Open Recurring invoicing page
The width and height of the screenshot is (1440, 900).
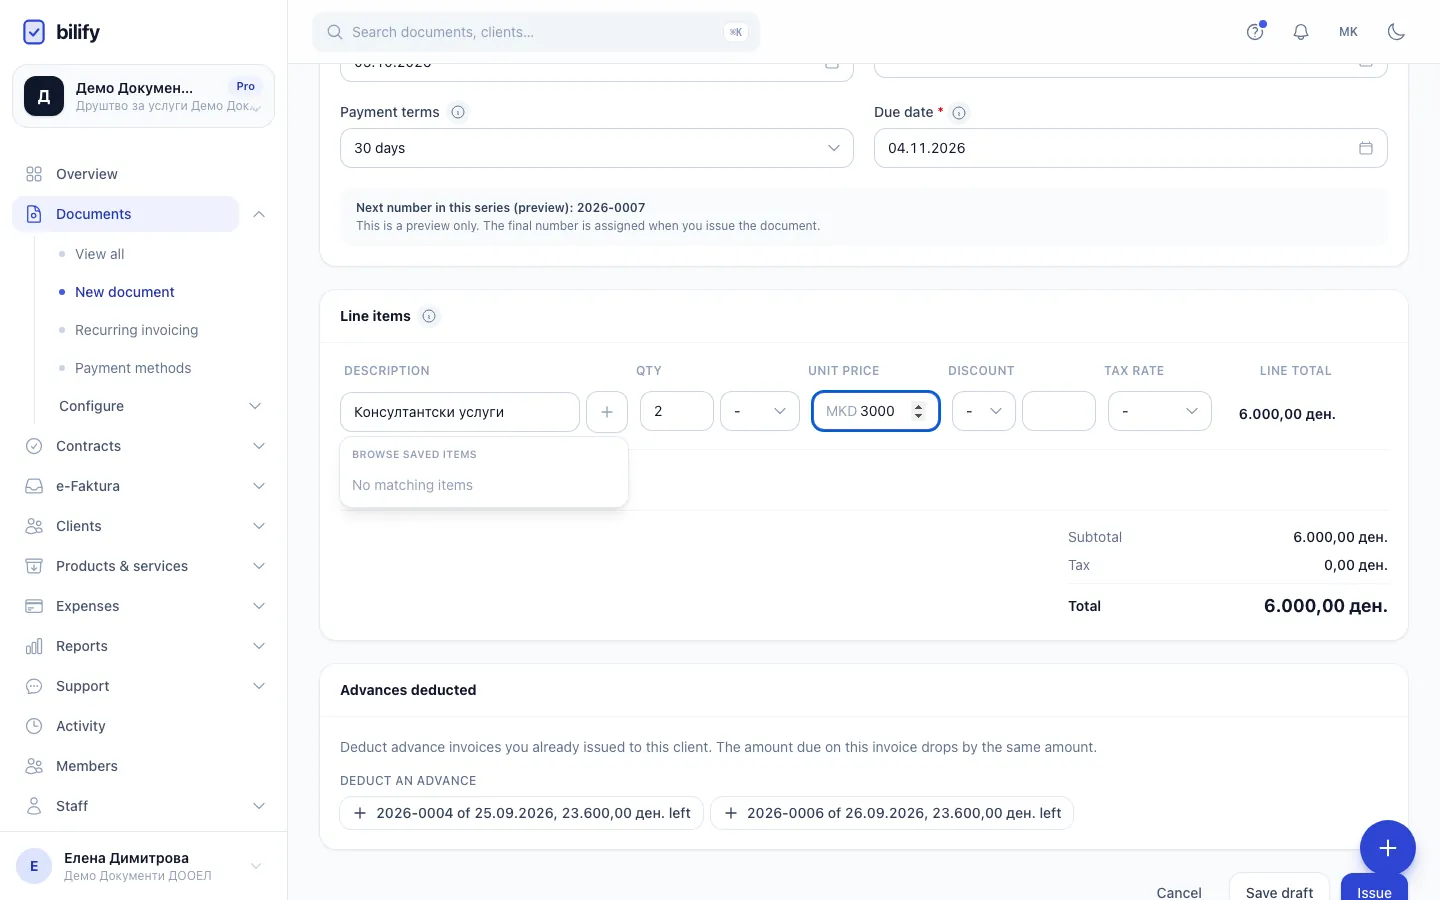click(x=137, y=330)
